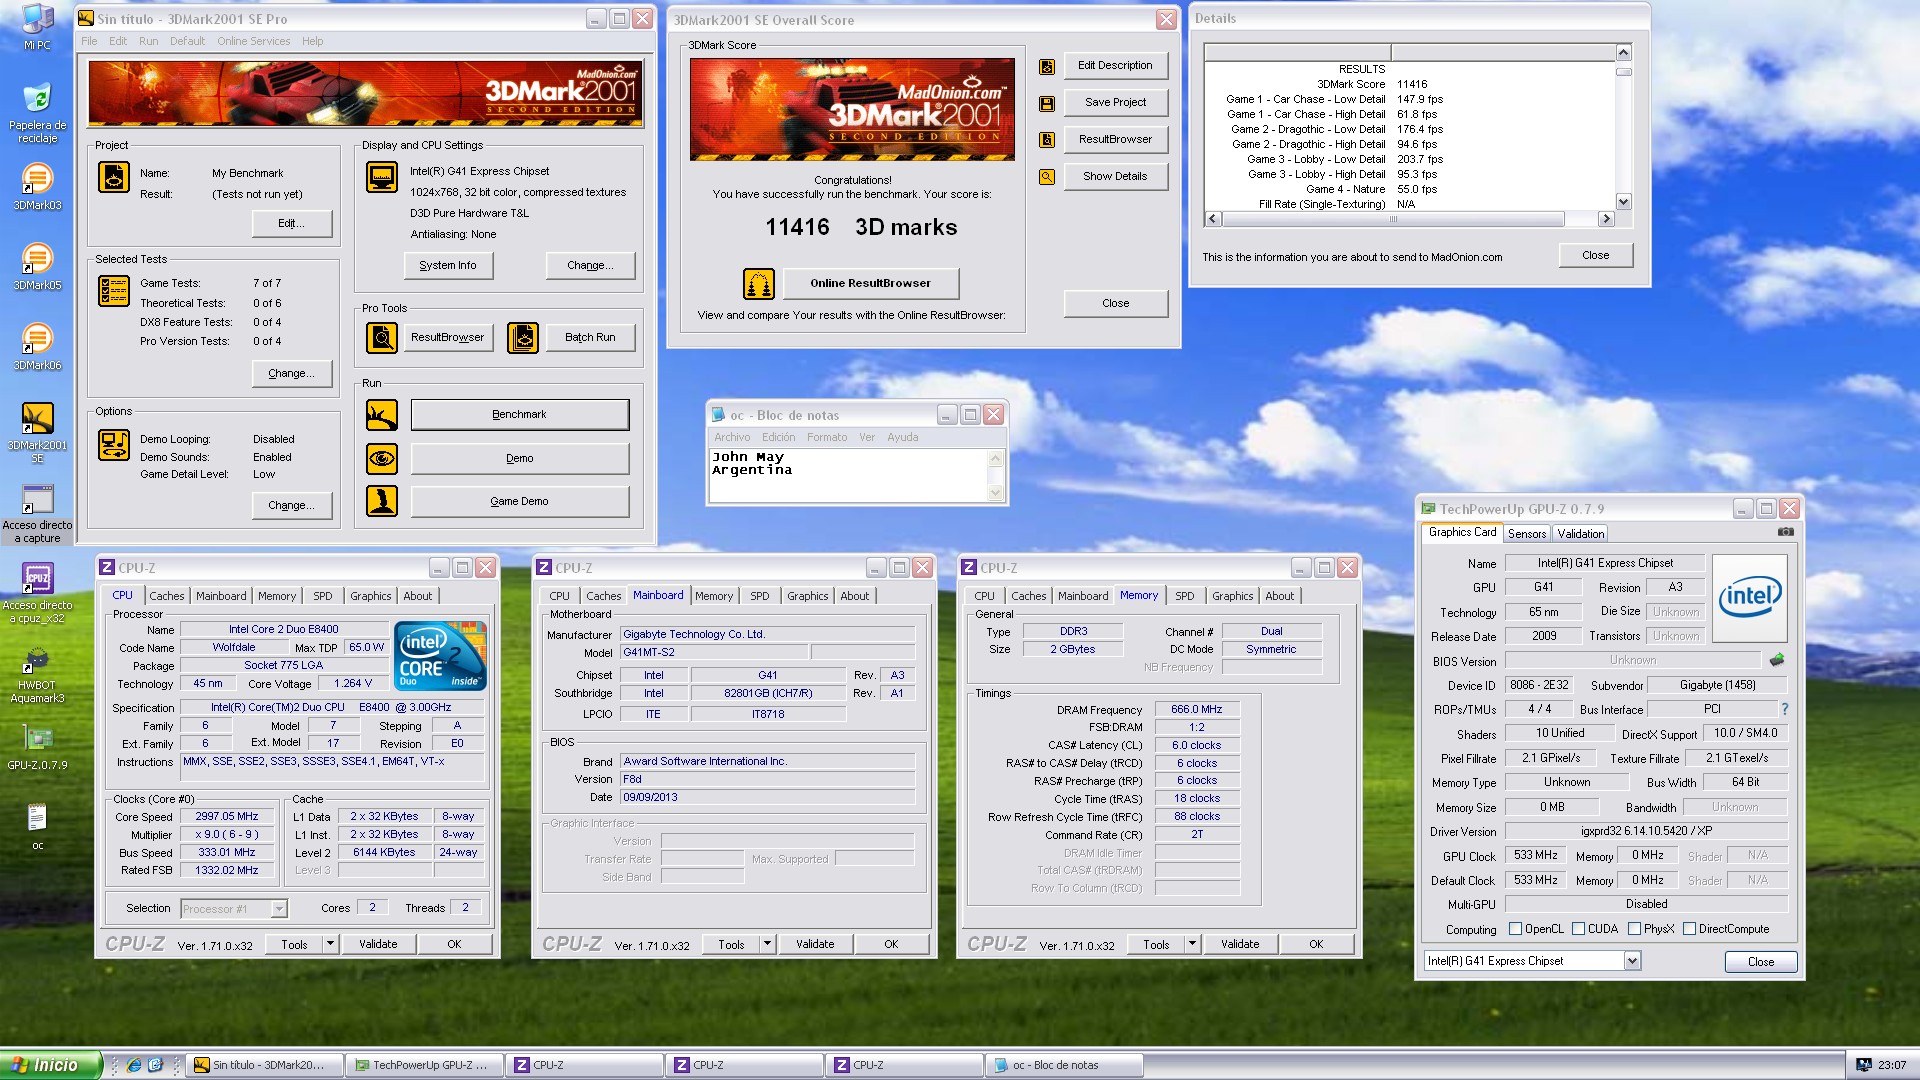The height and width of the screenshot is (1080, 1920).
Task: Expand Tools dropdown arrow in CPU-Z CPU window
Action: click(330, 944)
